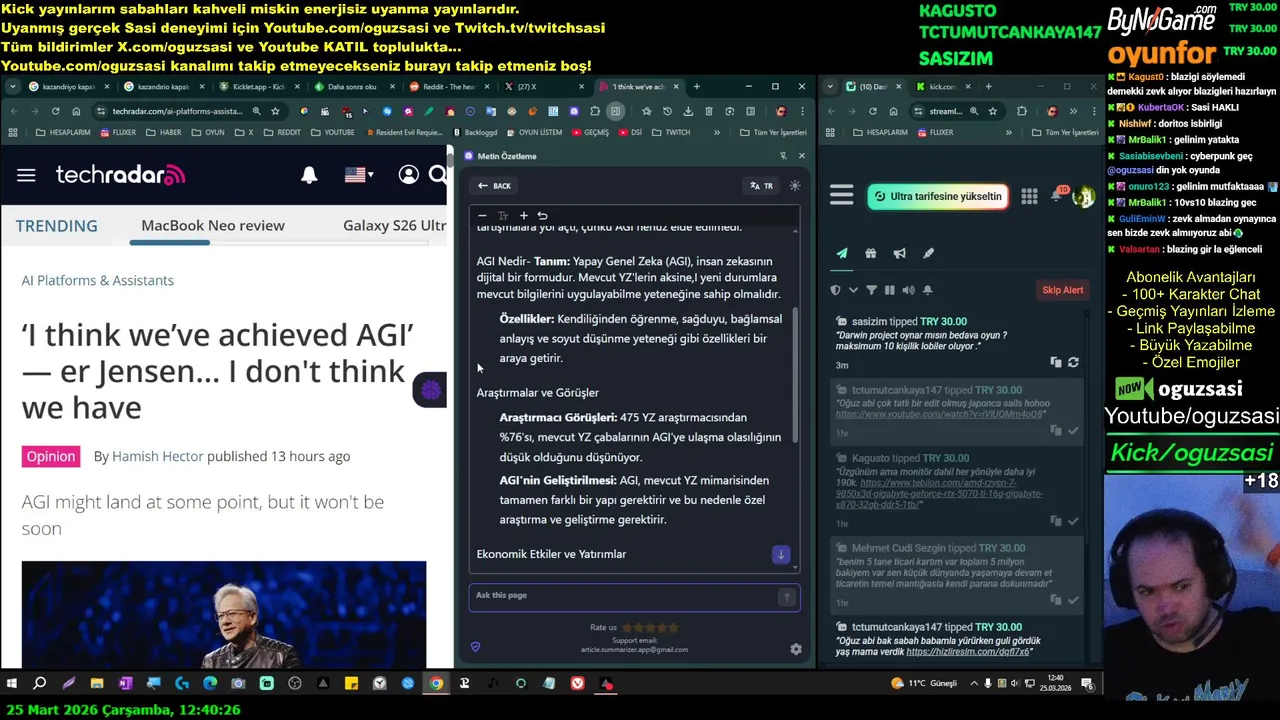The image size is (1280, 720).
Task: Open the US flag region selector
Action: pos(358,175)
